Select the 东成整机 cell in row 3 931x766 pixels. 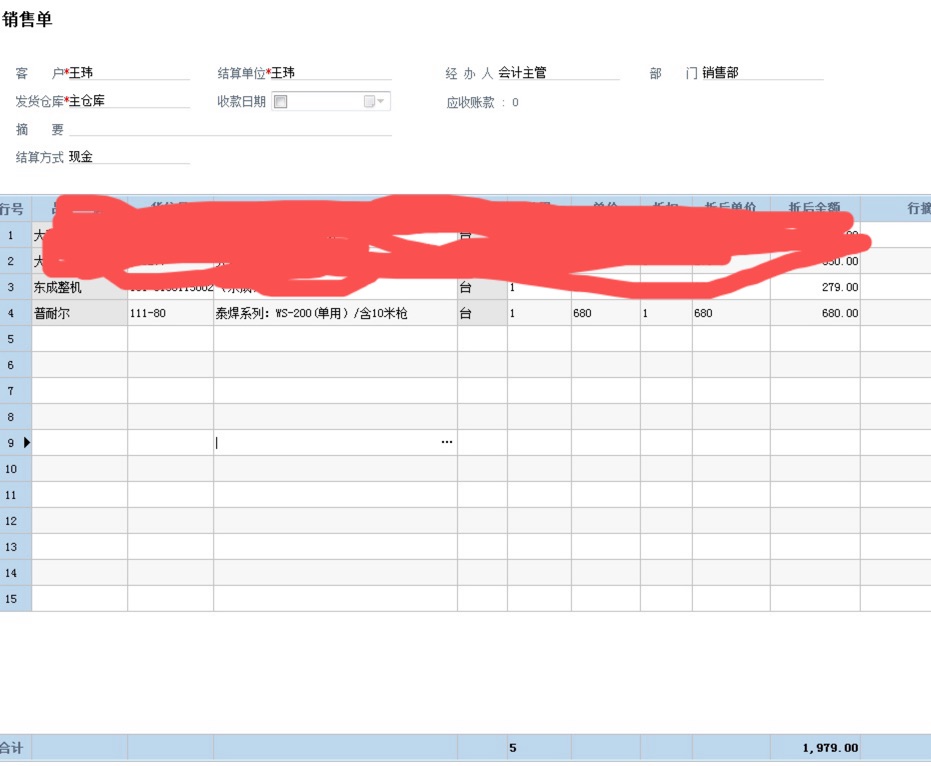(79, 287)
